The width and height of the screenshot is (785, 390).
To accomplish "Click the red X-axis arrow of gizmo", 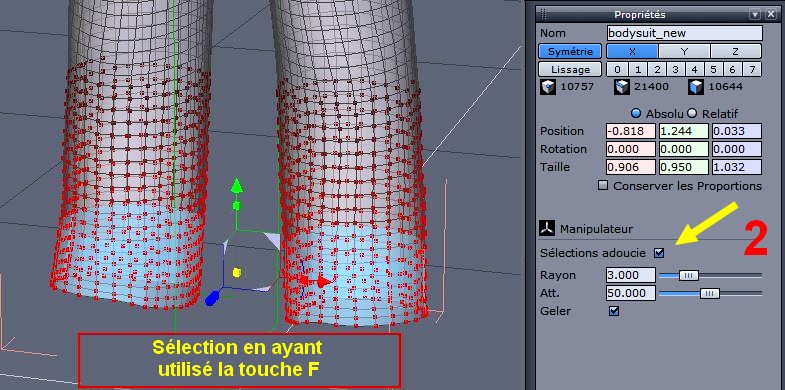I will pyautogui.click(x=323, y=282).
